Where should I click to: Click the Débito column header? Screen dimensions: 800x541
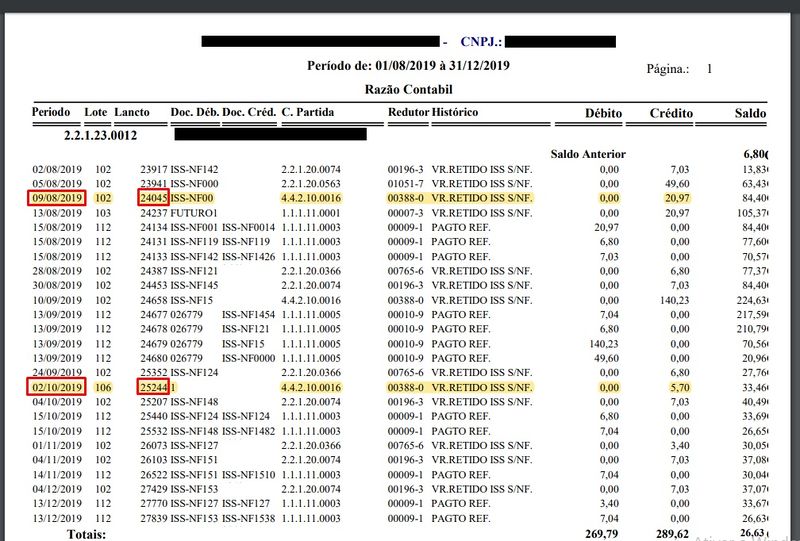603,113
